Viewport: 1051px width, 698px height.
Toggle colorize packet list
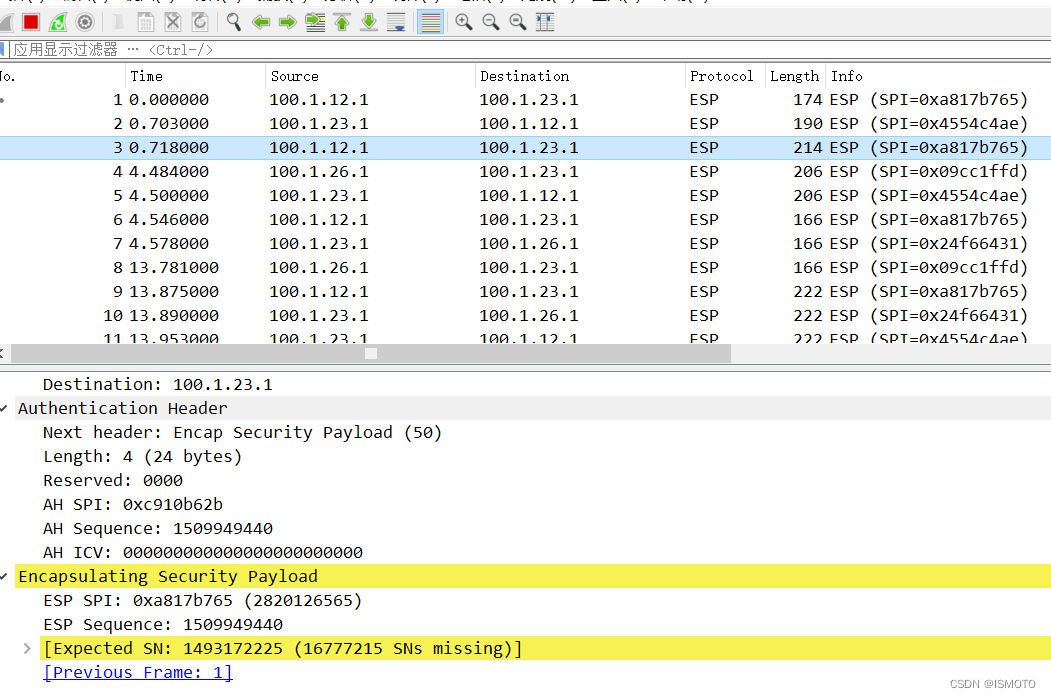tap(430, 21)
